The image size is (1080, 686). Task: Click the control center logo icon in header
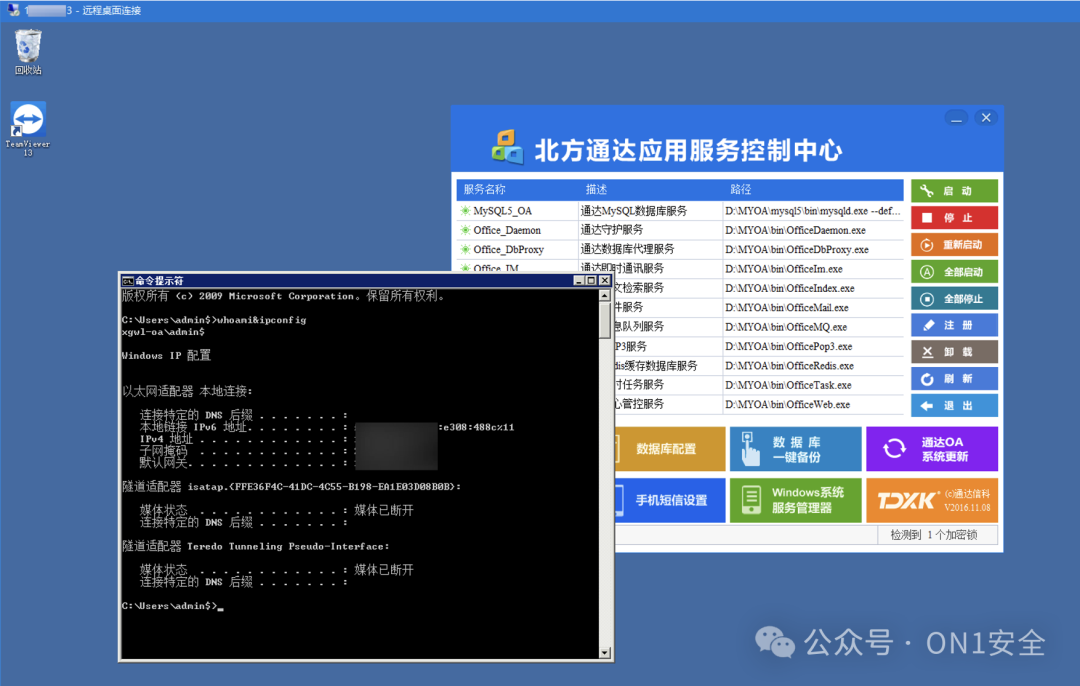[508, 147]
